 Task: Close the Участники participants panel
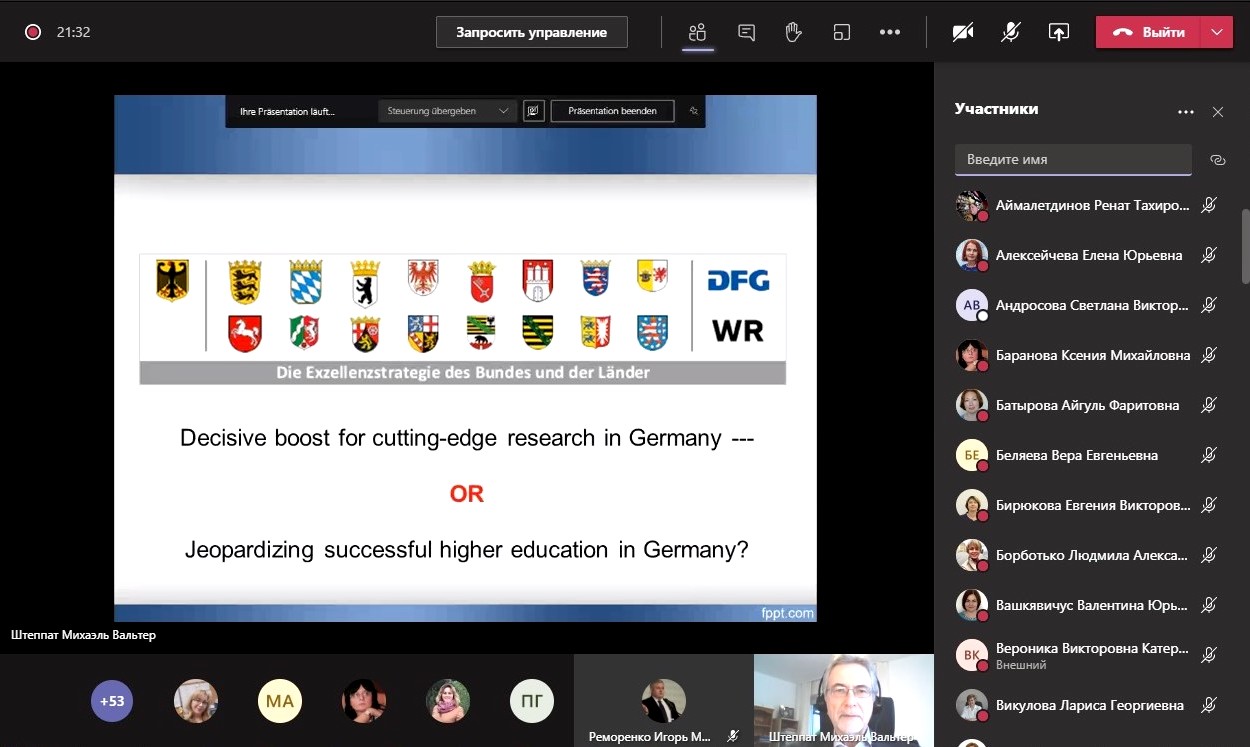tap(1218, 112)
